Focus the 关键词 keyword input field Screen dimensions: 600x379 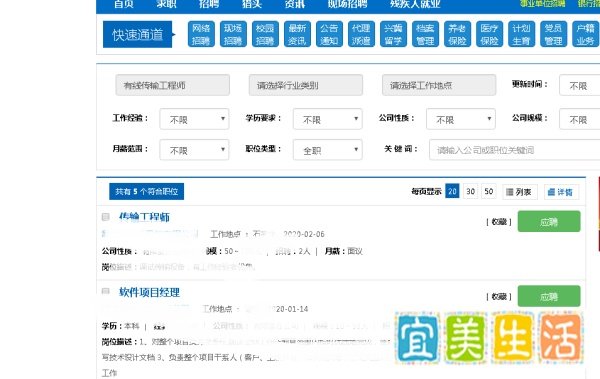click(514, 150)
